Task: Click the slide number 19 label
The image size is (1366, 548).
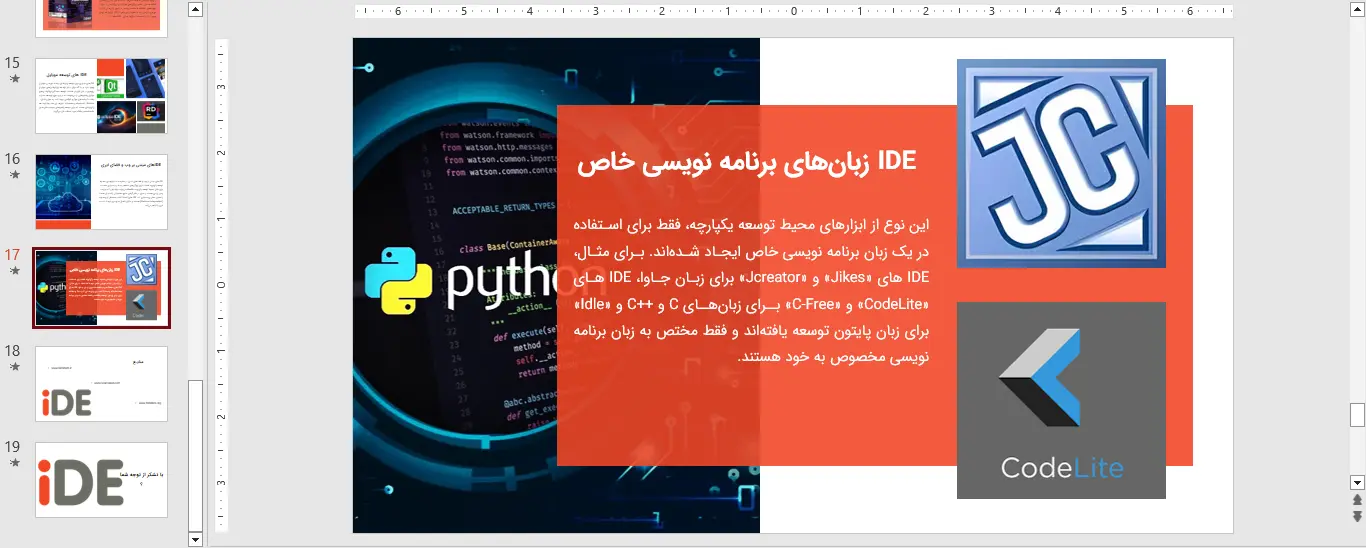Action: coord(13,446)
